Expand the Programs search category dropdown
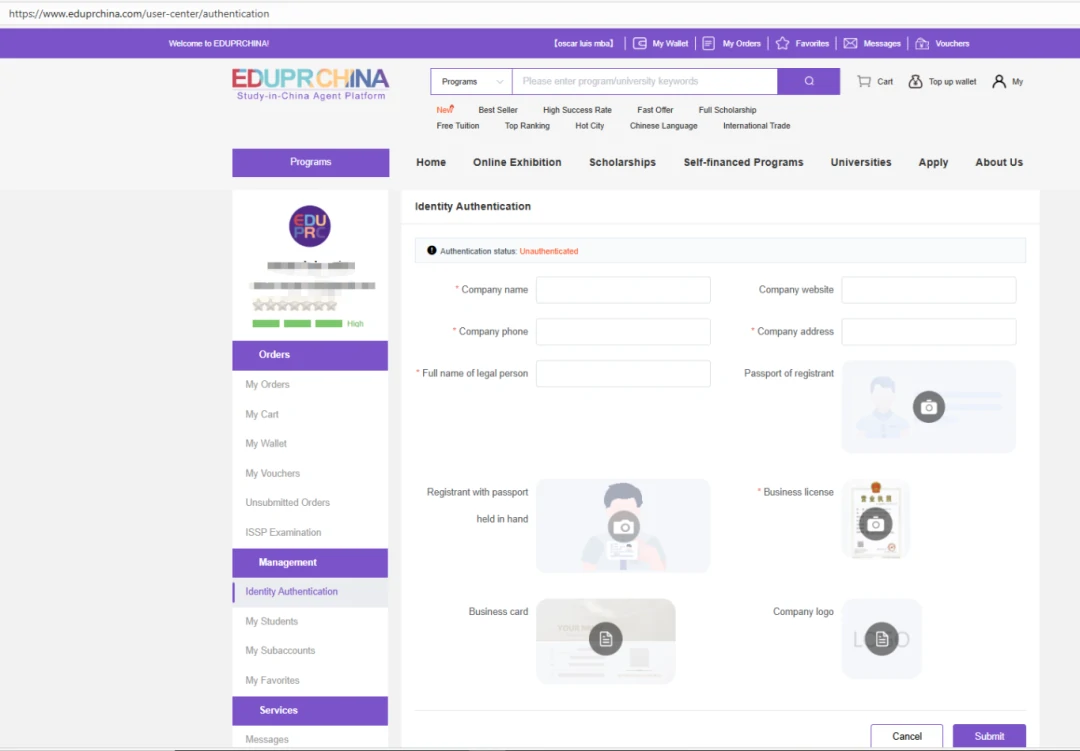 point(471,82)
